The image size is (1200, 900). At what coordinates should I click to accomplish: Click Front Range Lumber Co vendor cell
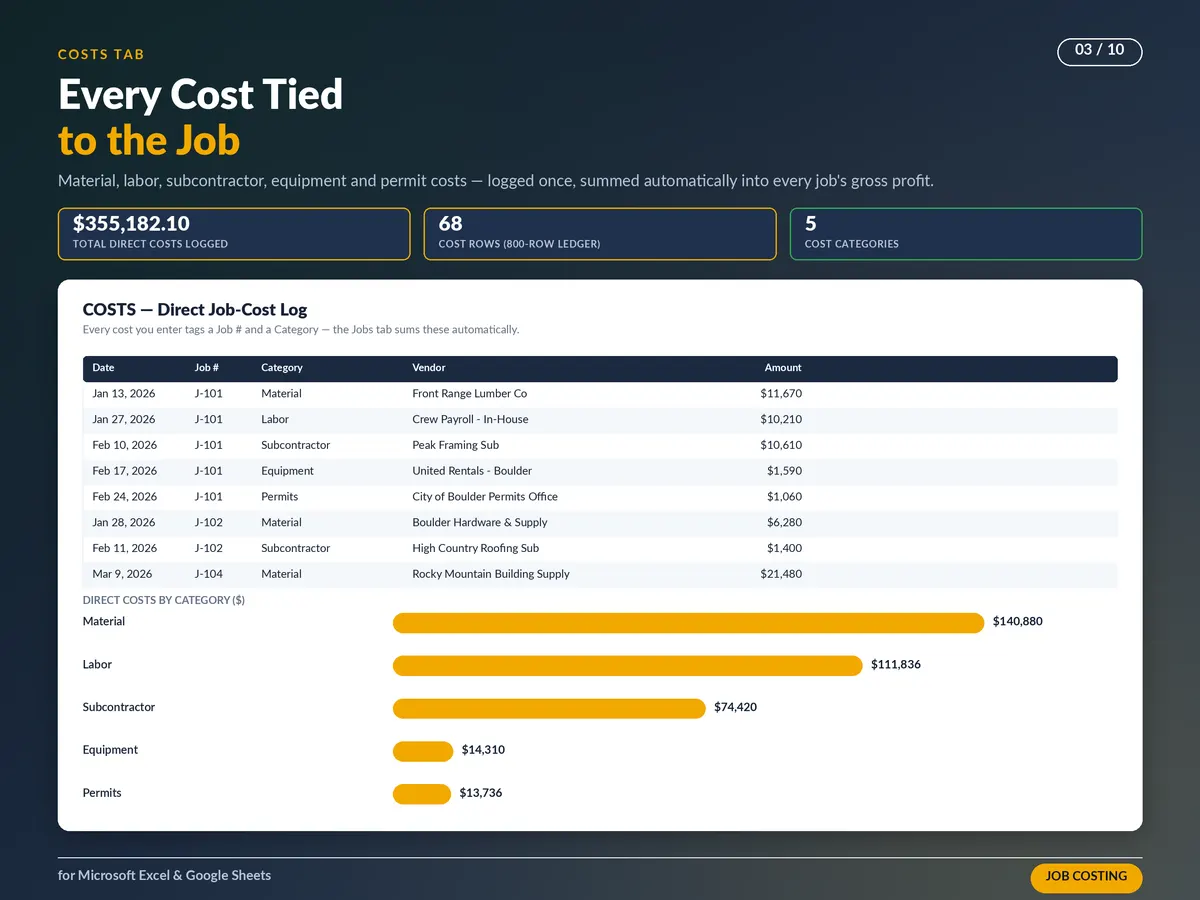tap(469, 394)
